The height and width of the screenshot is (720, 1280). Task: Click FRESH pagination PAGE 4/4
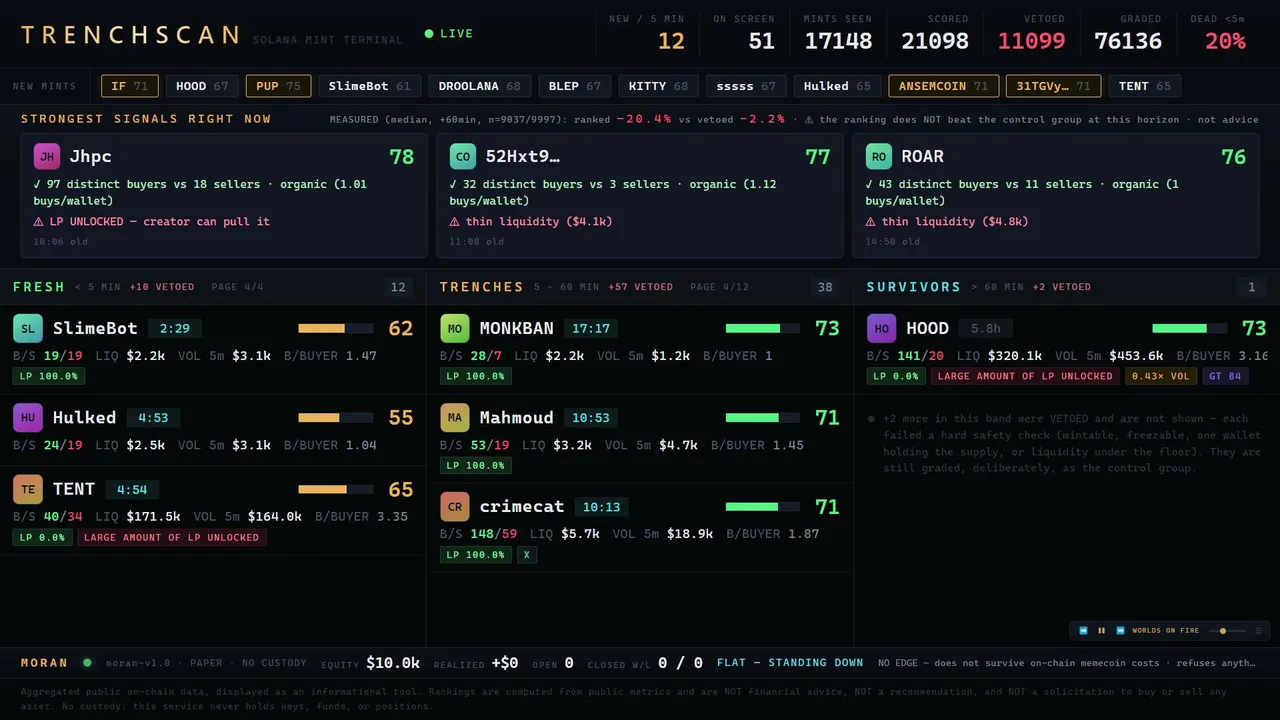coord(238,287)
